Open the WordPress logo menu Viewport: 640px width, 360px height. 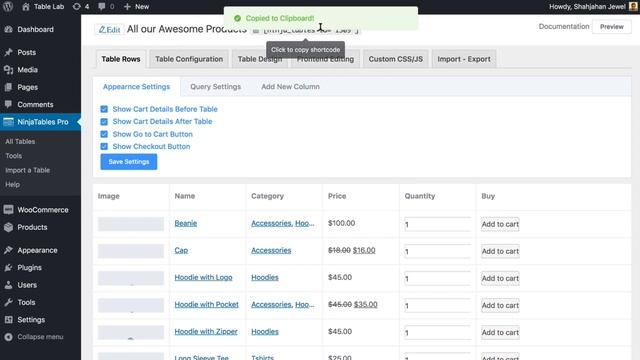point(8,7)
